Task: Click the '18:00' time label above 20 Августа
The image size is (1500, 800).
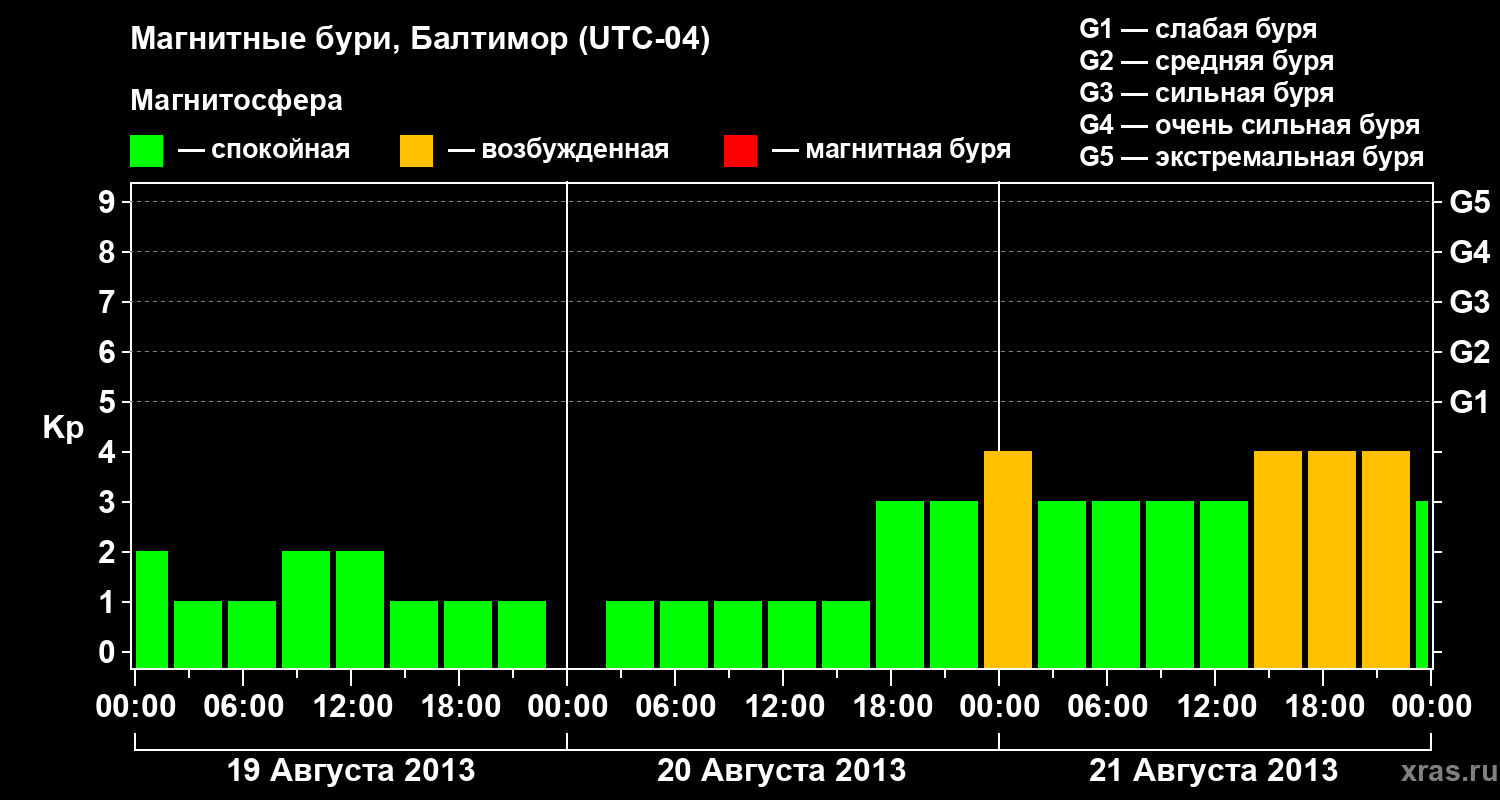Action: click(x=891, y=707)
